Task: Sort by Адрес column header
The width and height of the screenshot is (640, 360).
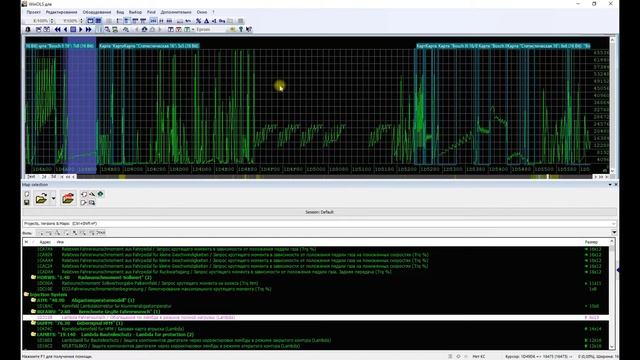Action: (x=45, y=242)
